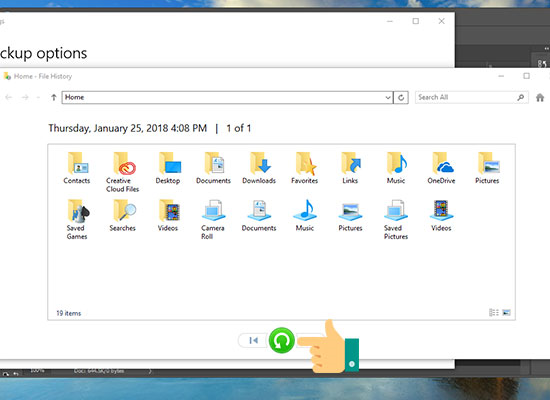Select the OneDrive folder
This screenshot has height=400, width=550.
pyautogui.click(x=441, y=168)
